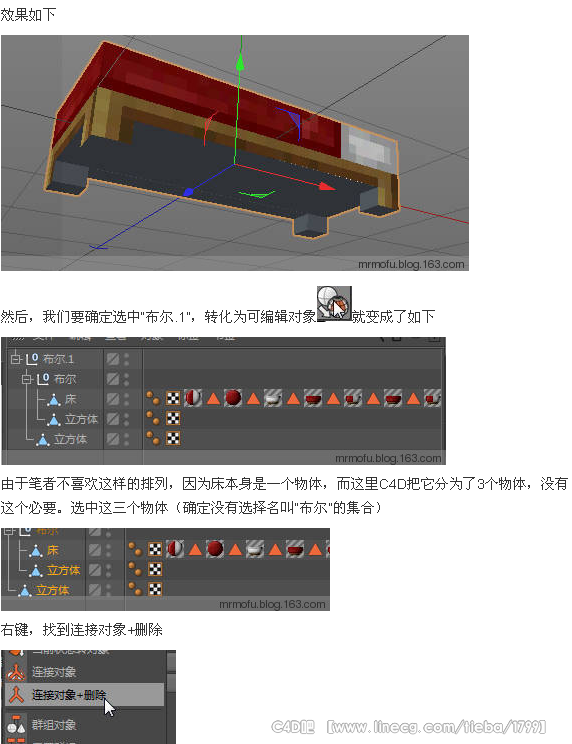
Task: Click white bowl material tag in second panel
Action: click(x=255, y=549)
